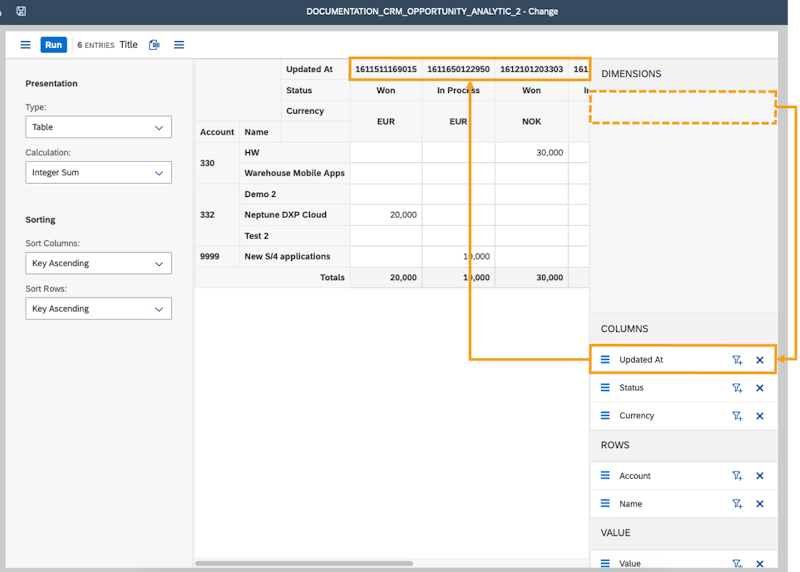Open the list menu icon after copy icon
800x572 pixels.
pyautogui.click(x=179, y=45)
